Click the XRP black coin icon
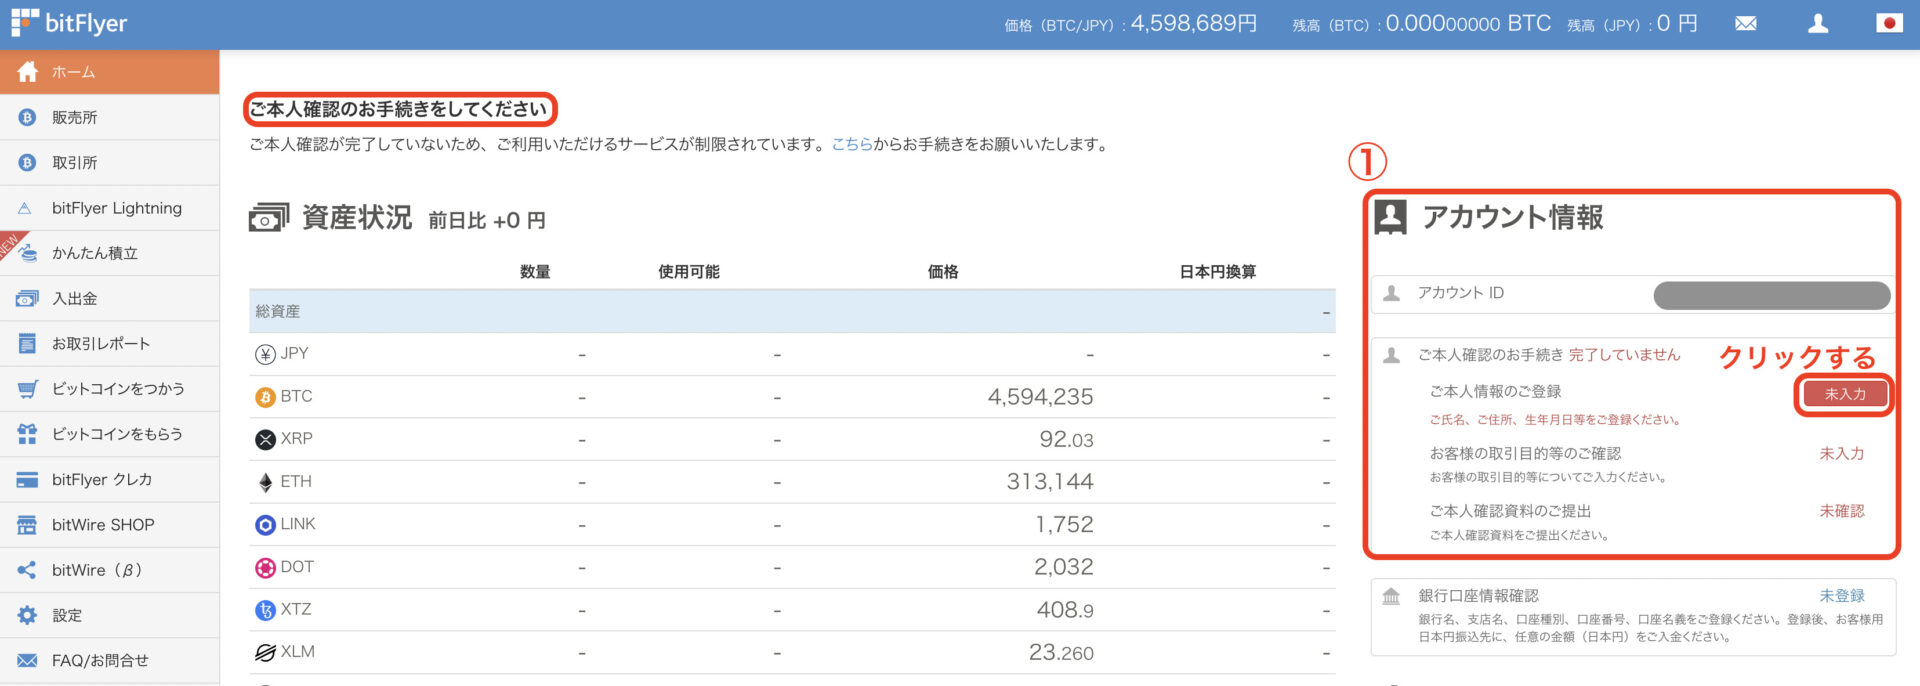1920x686 pixels. [x=265, y=439]
